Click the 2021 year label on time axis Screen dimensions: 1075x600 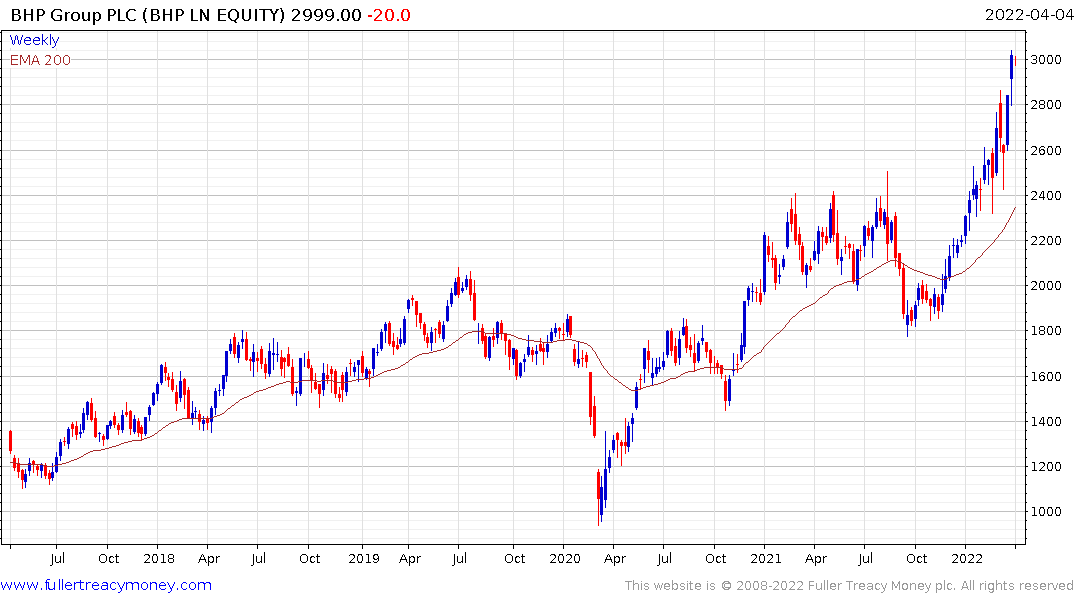pos(766,558)
